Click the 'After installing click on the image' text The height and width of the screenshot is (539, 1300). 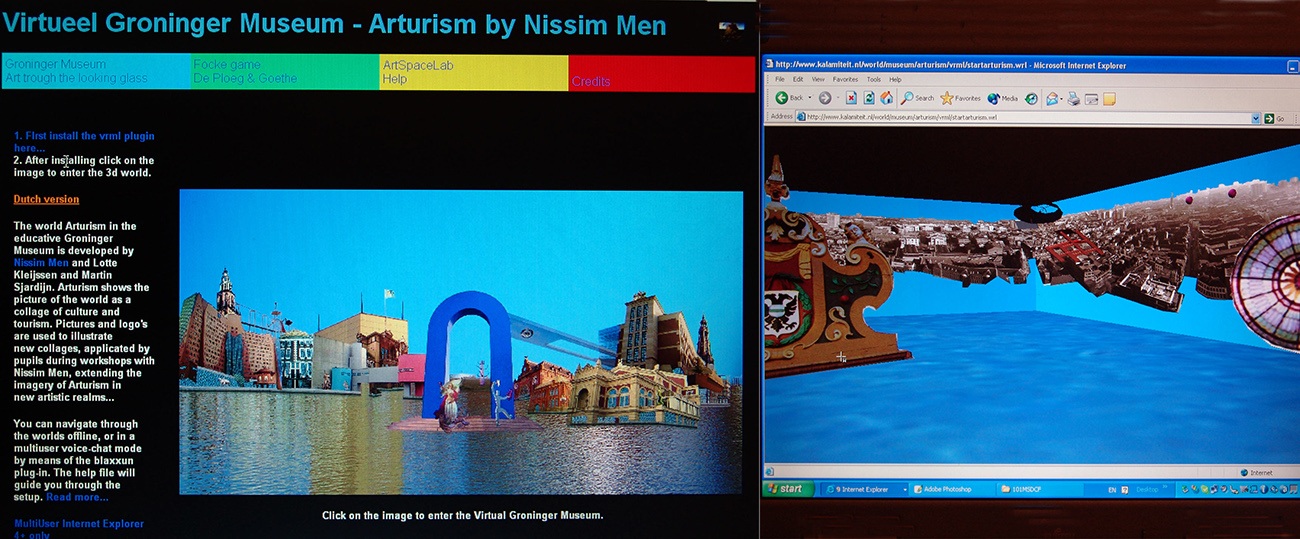[84, 166]
